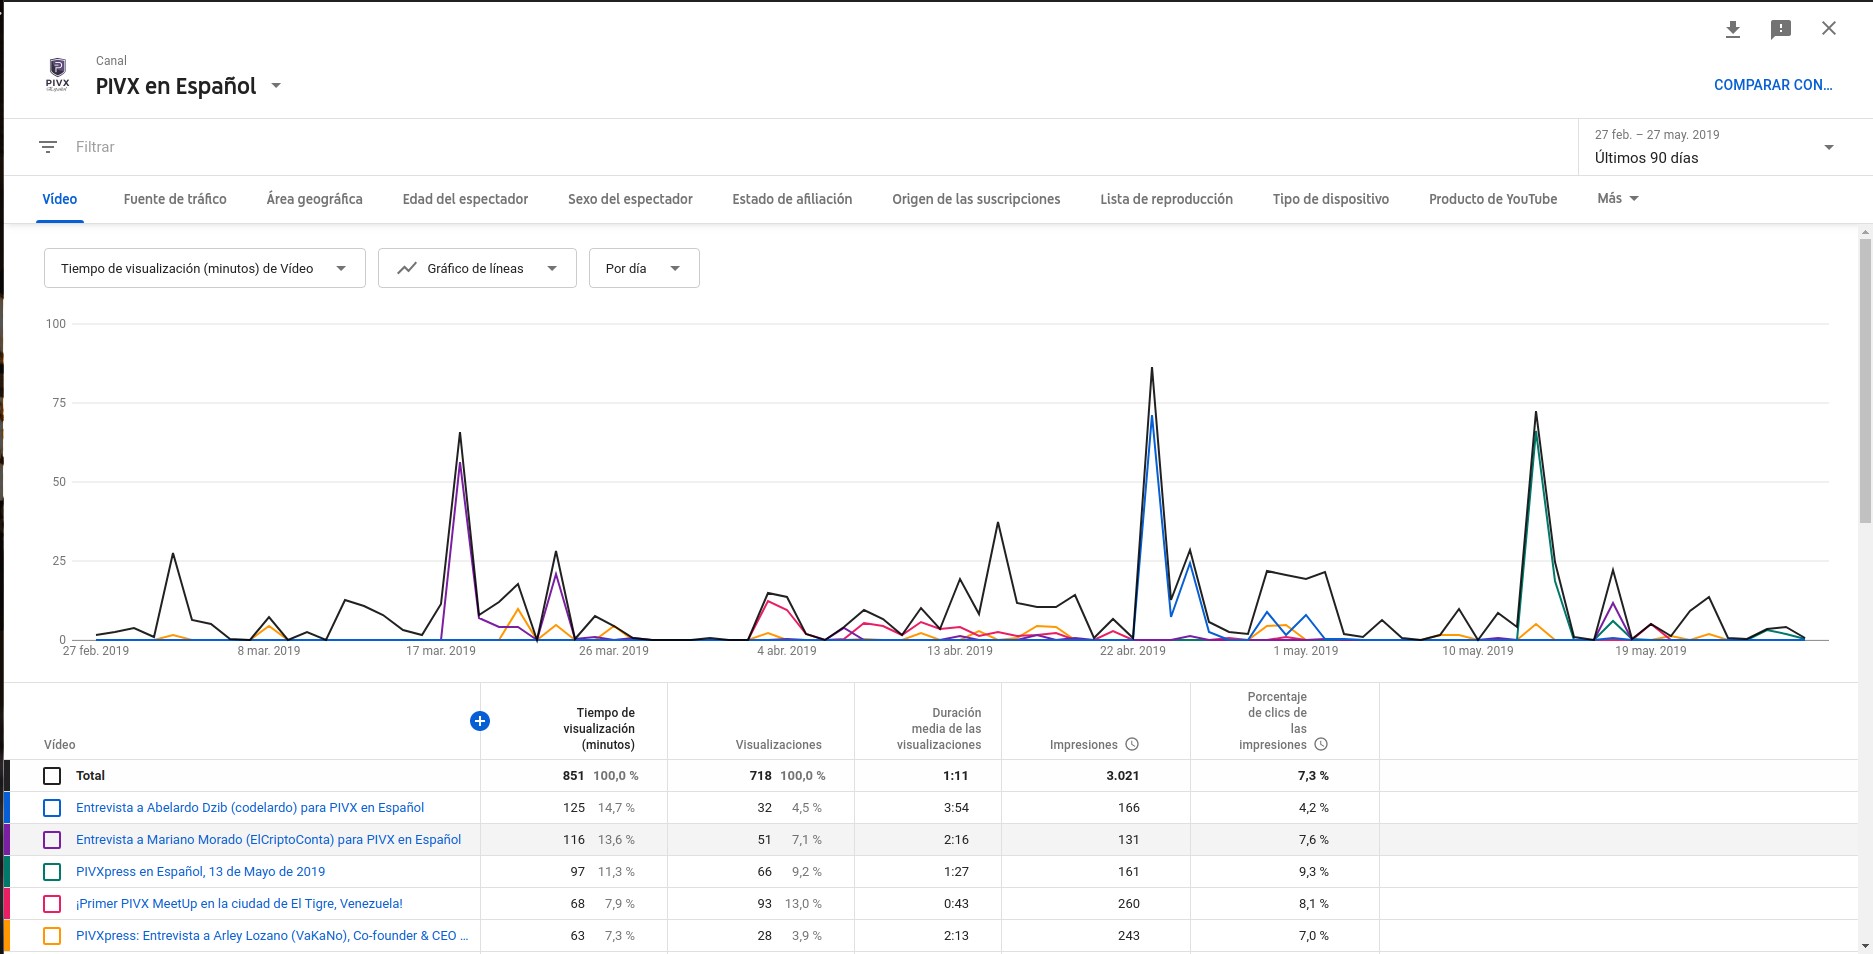Click the 9,3 % click rate cell
The image size is (1873, 954).
coord(1313,872)
